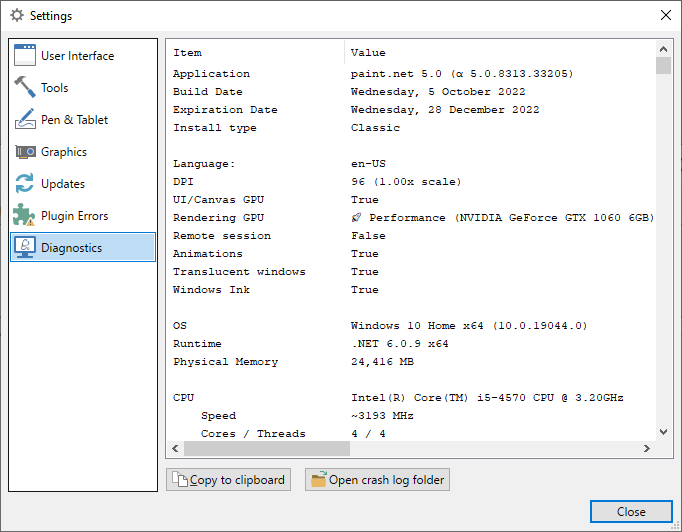682x532 pixels.
Task: Click the 'UI/Canvas GPU' label
Action: [x=218, y=200]
